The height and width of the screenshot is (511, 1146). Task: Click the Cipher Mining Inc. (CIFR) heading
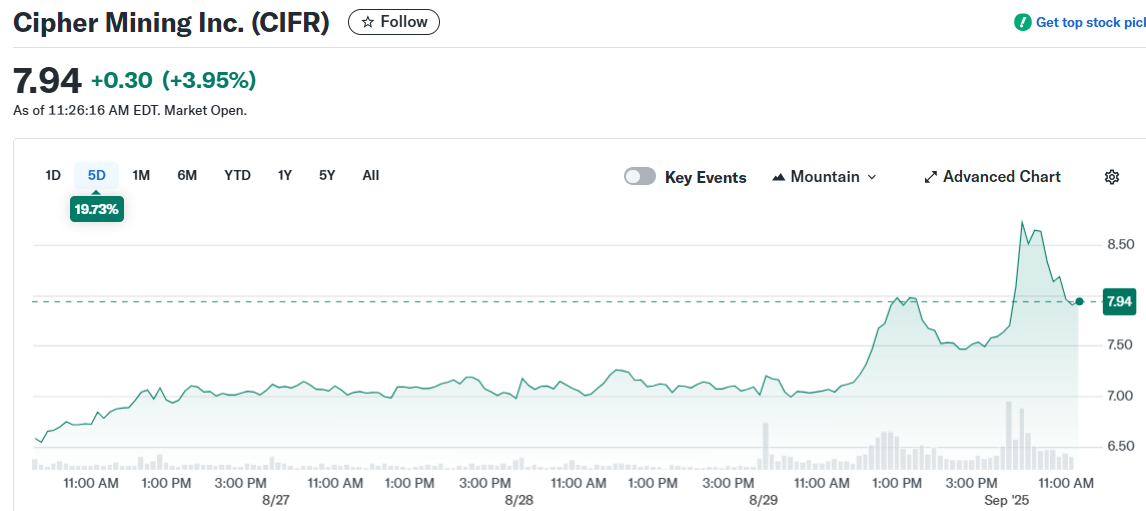pyautogui.click(x=172, y=23)
